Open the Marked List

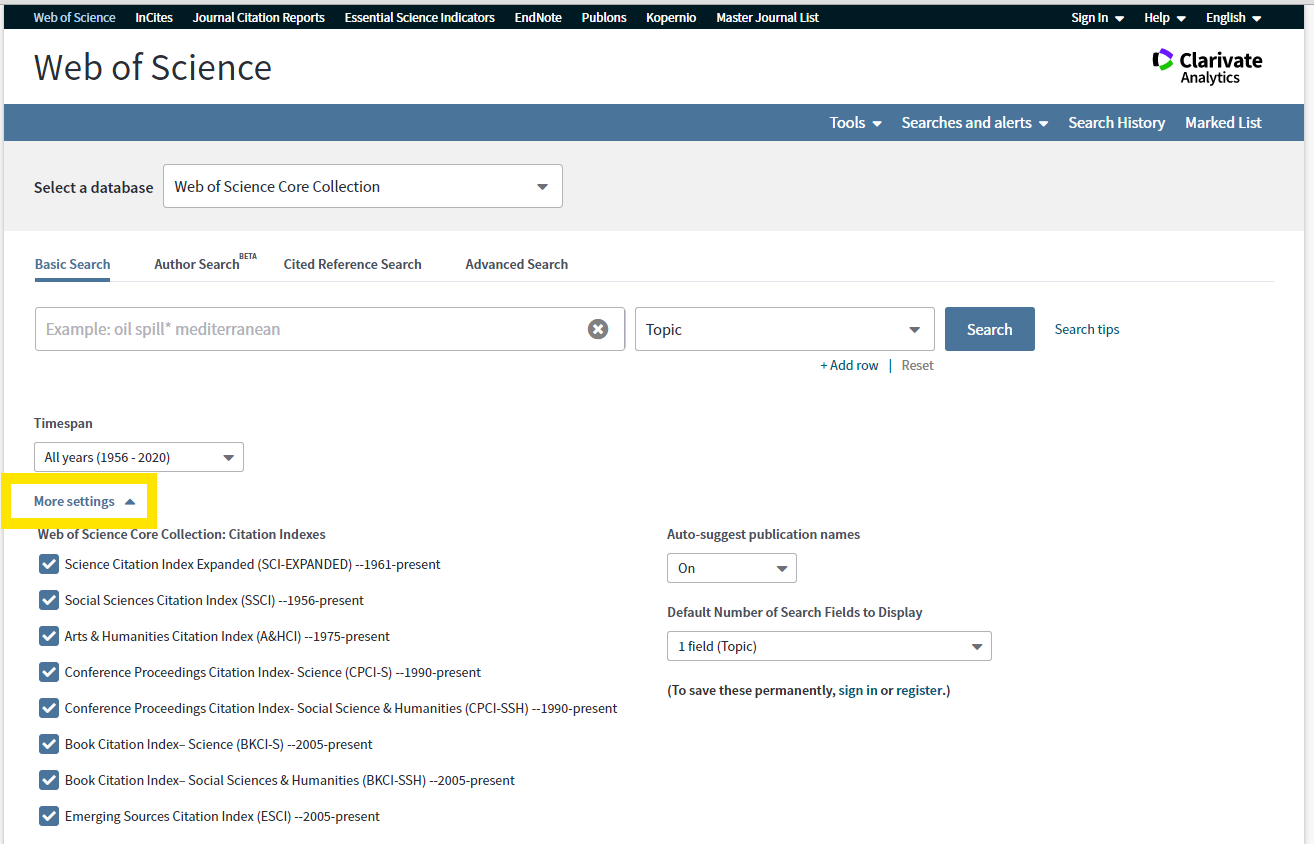1223,122
